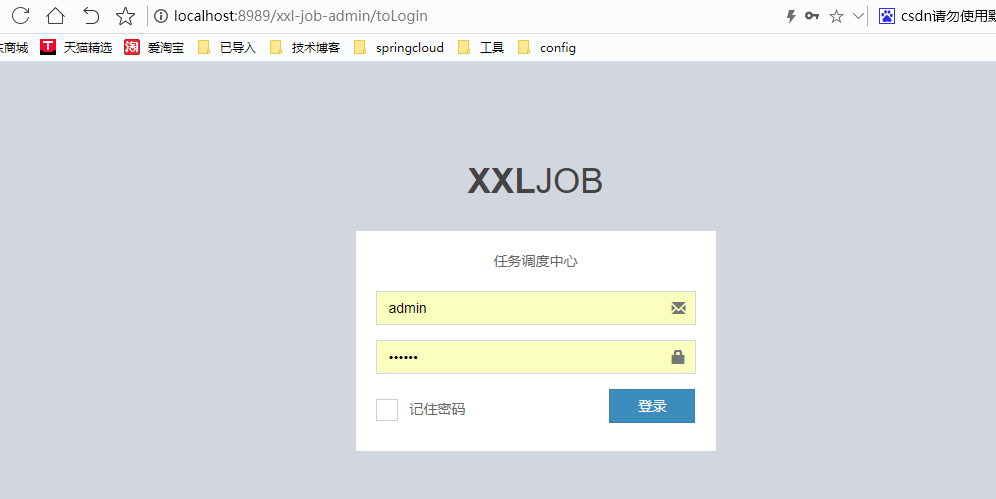
Task: Tick the 记住密码 remember password checkbox
Action: point(387,409)
